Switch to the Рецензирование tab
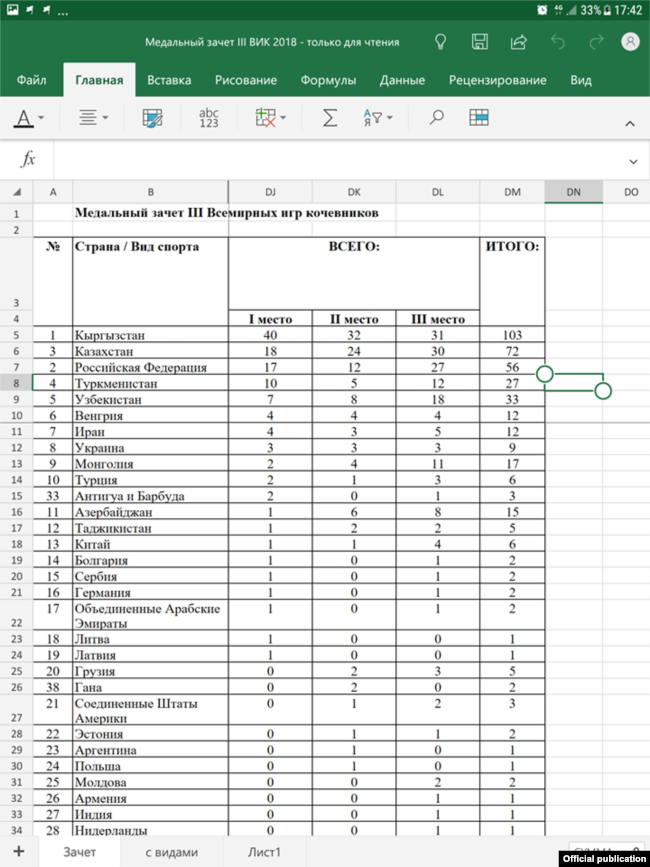Screen dimensions: 650x867 click(497, 80)
